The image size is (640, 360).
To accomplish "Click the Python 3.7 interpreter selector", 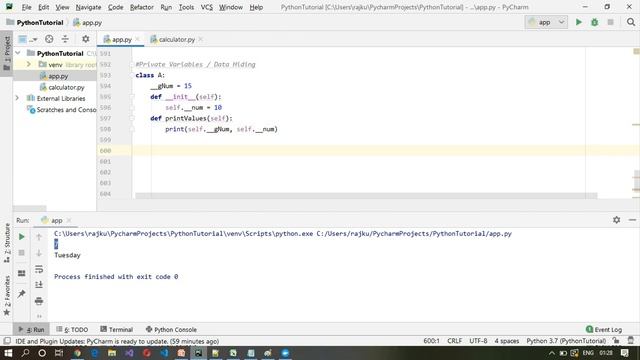I will click(566, 341).
